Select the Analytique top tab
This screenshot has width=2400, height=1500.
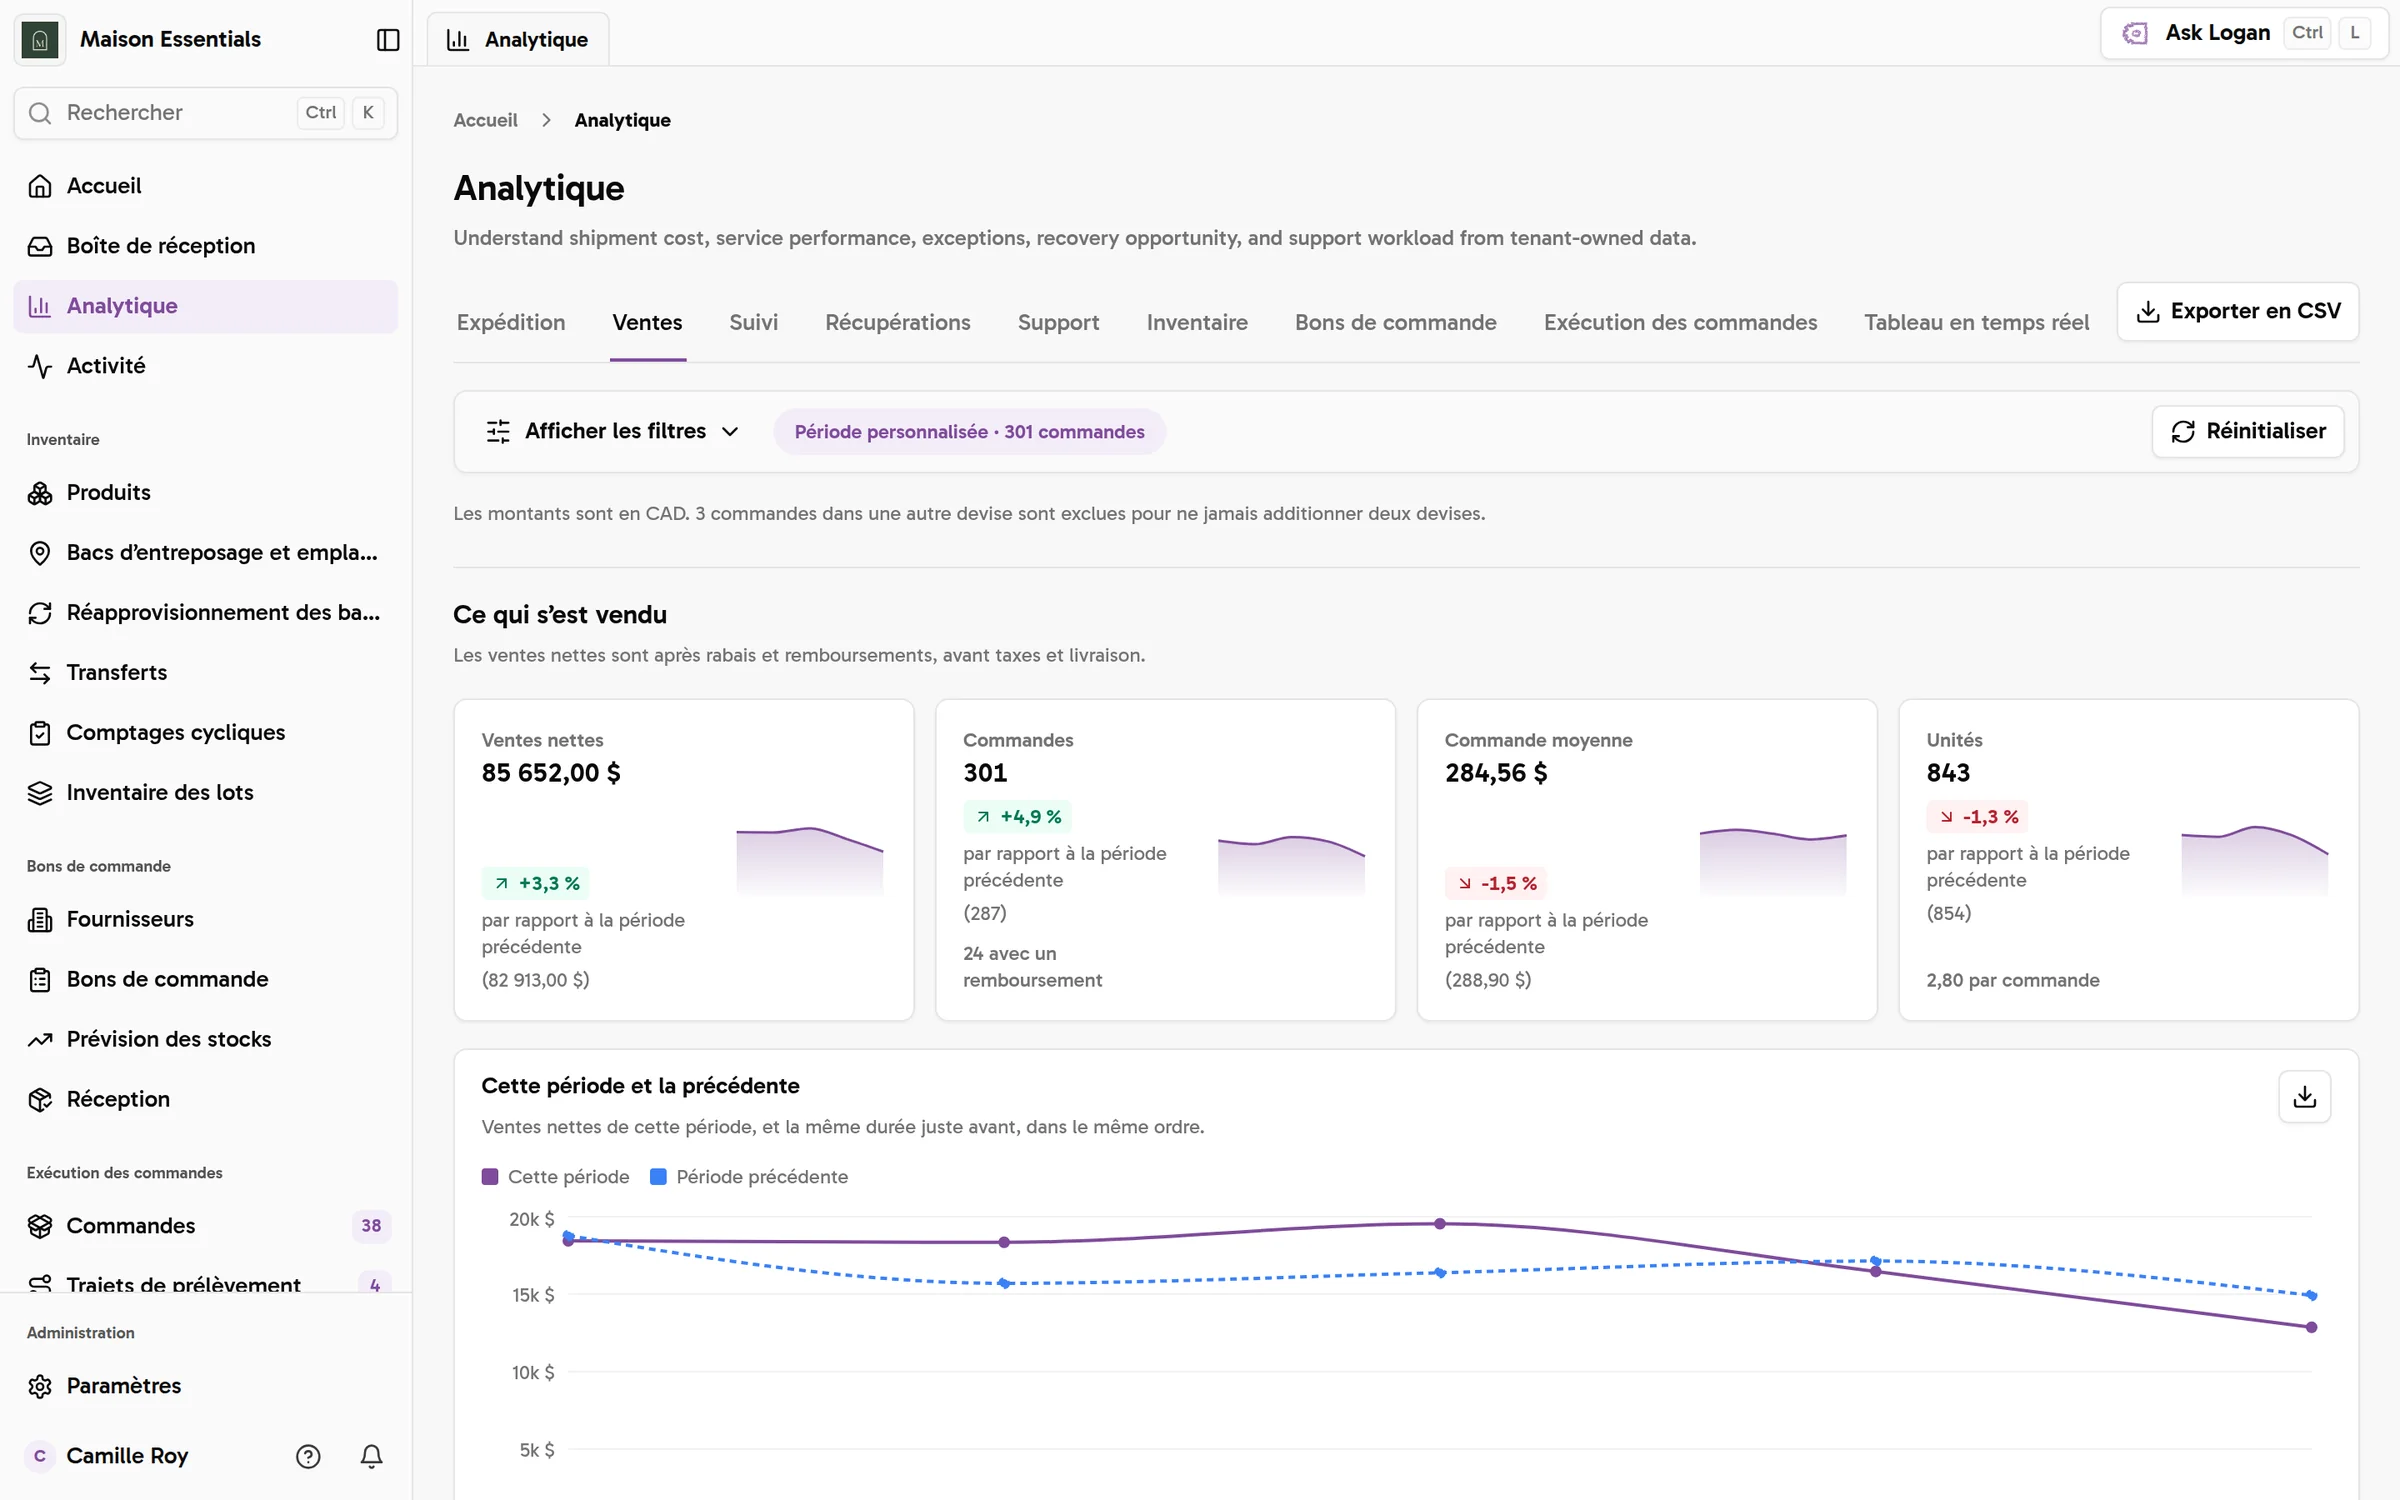coord(518,39)
